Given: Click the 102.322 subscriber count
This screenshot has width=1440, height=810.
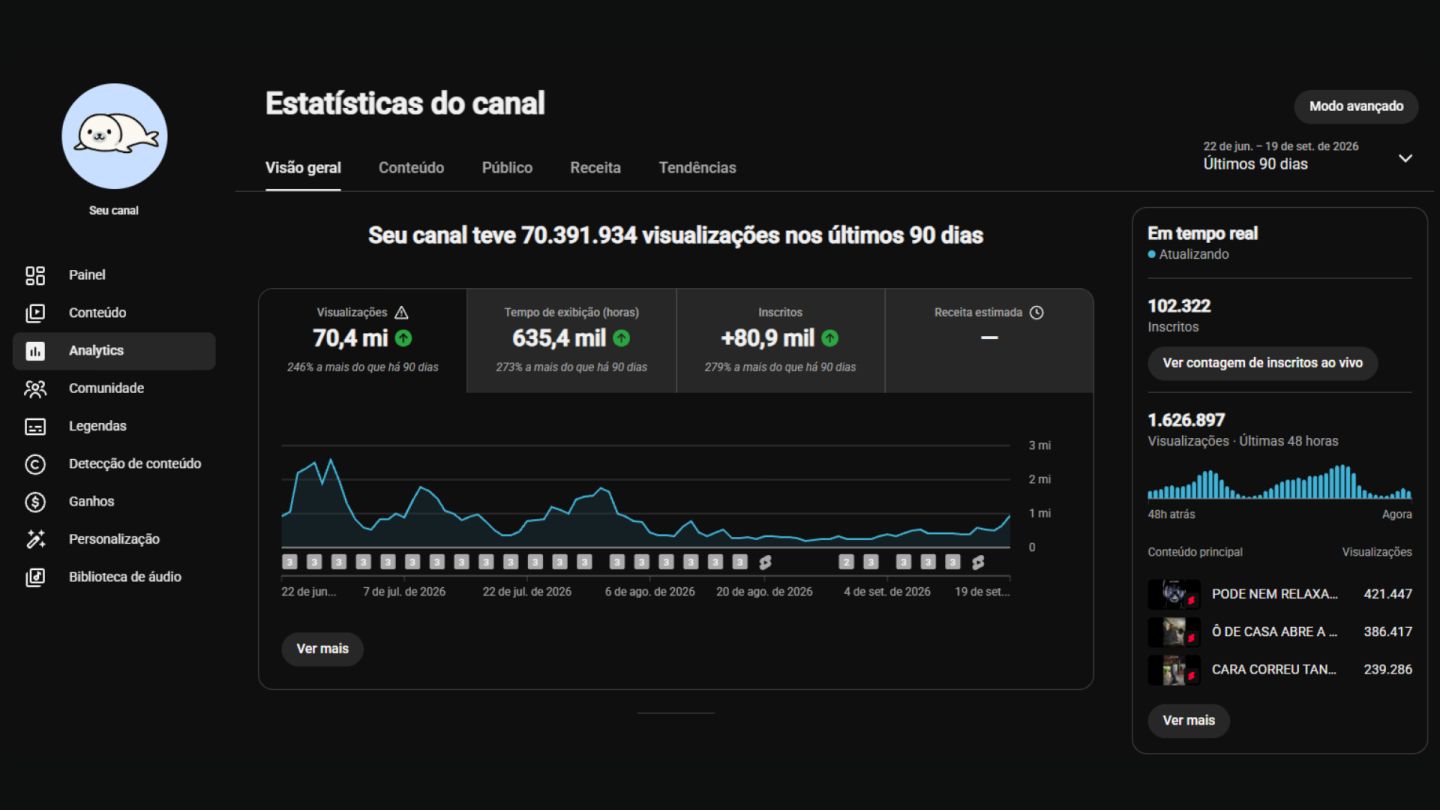Looking at the screenshot, I should [1179, 306].
